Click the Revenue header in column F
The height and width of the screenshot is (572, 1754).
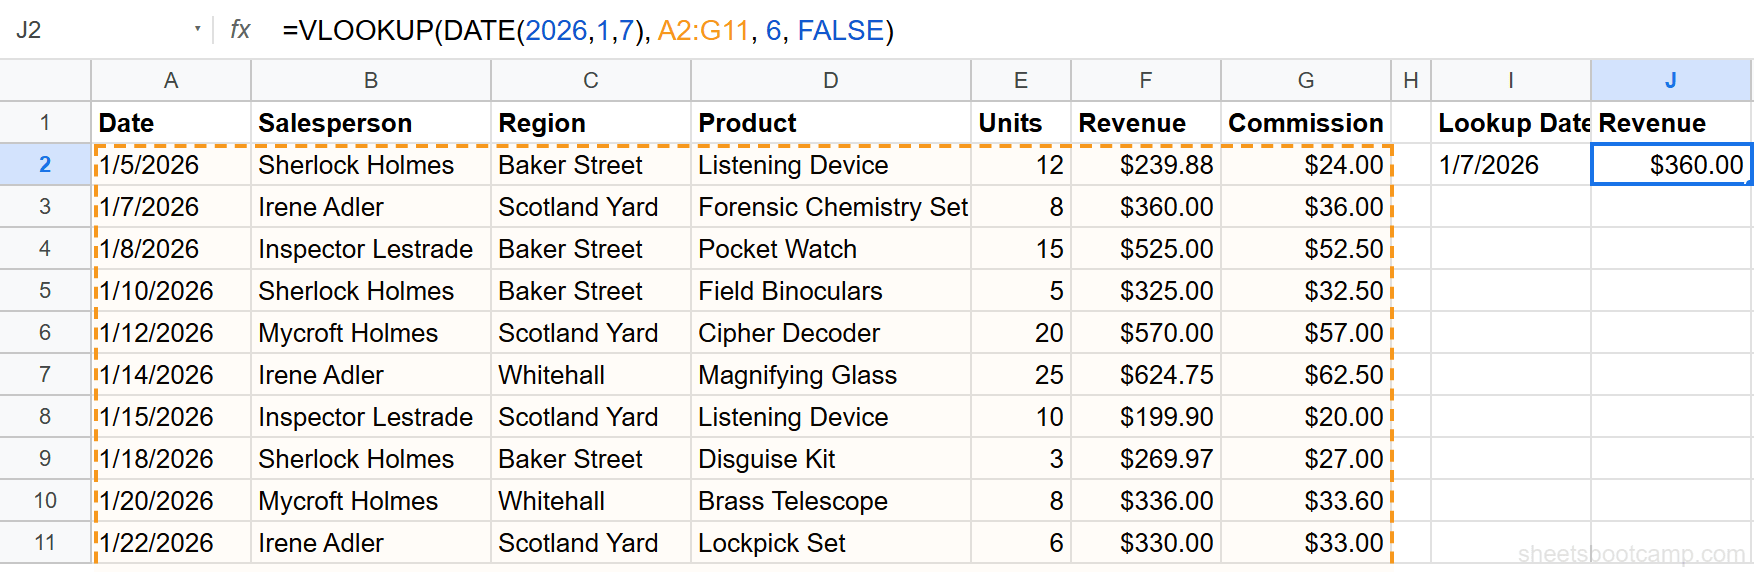1146,123
